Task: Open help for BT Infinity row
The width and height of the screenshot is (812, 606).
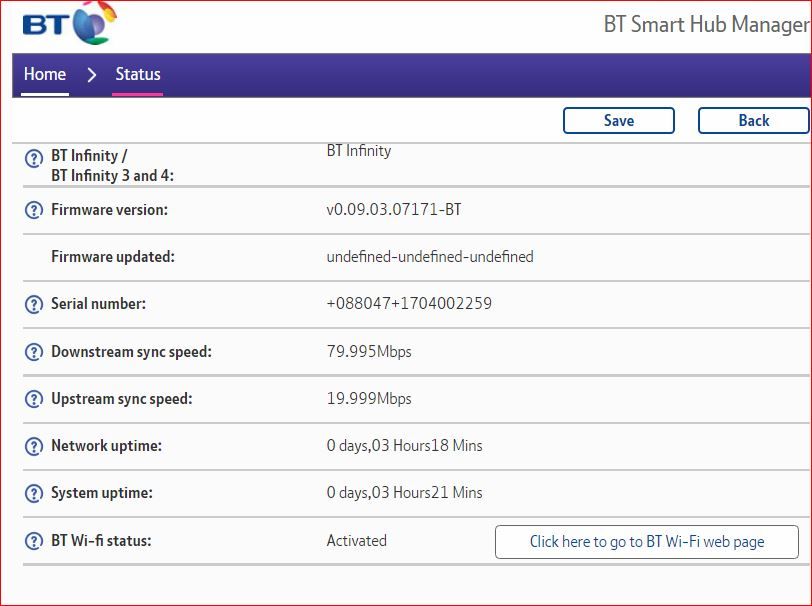Action: [34, 158]
